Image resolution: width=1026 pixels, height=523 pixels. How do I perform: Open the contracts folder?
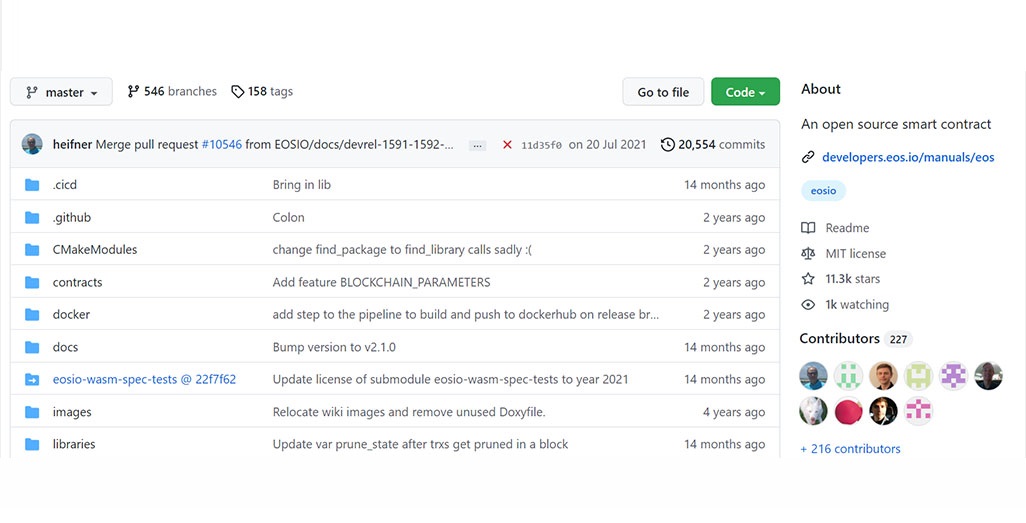[x=77, y=283]
